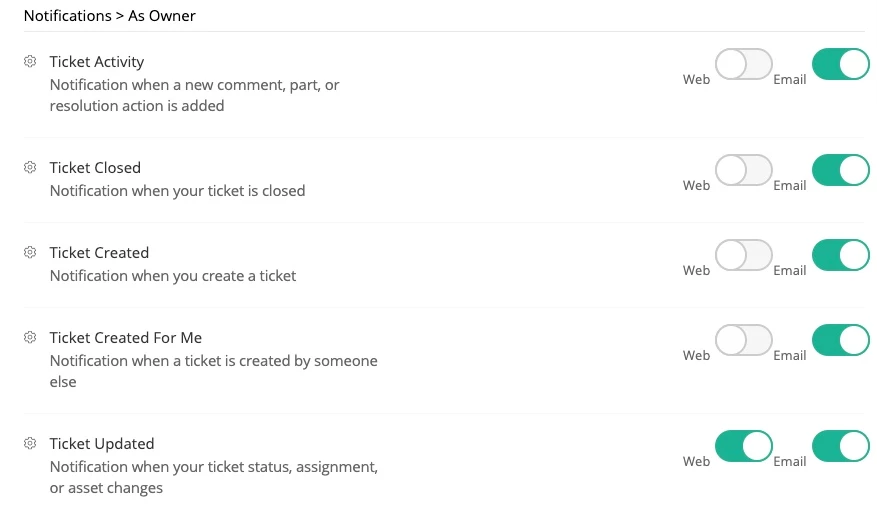877x505 pixels.
Task: Switch off Email toggle for Ticket Closed
Action: pos(840,170)
